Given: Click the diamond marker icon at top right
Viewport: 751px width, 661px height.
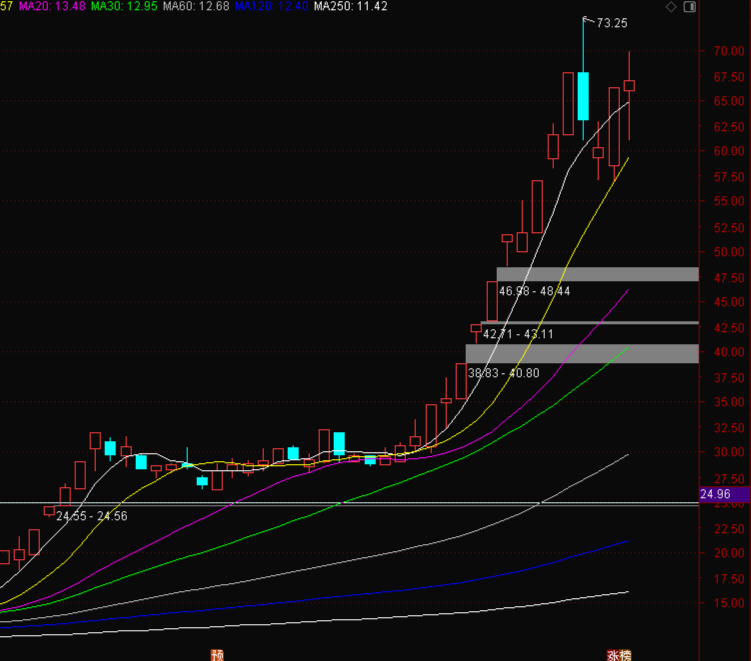Looking at the screenshot, I should [671, 7].
